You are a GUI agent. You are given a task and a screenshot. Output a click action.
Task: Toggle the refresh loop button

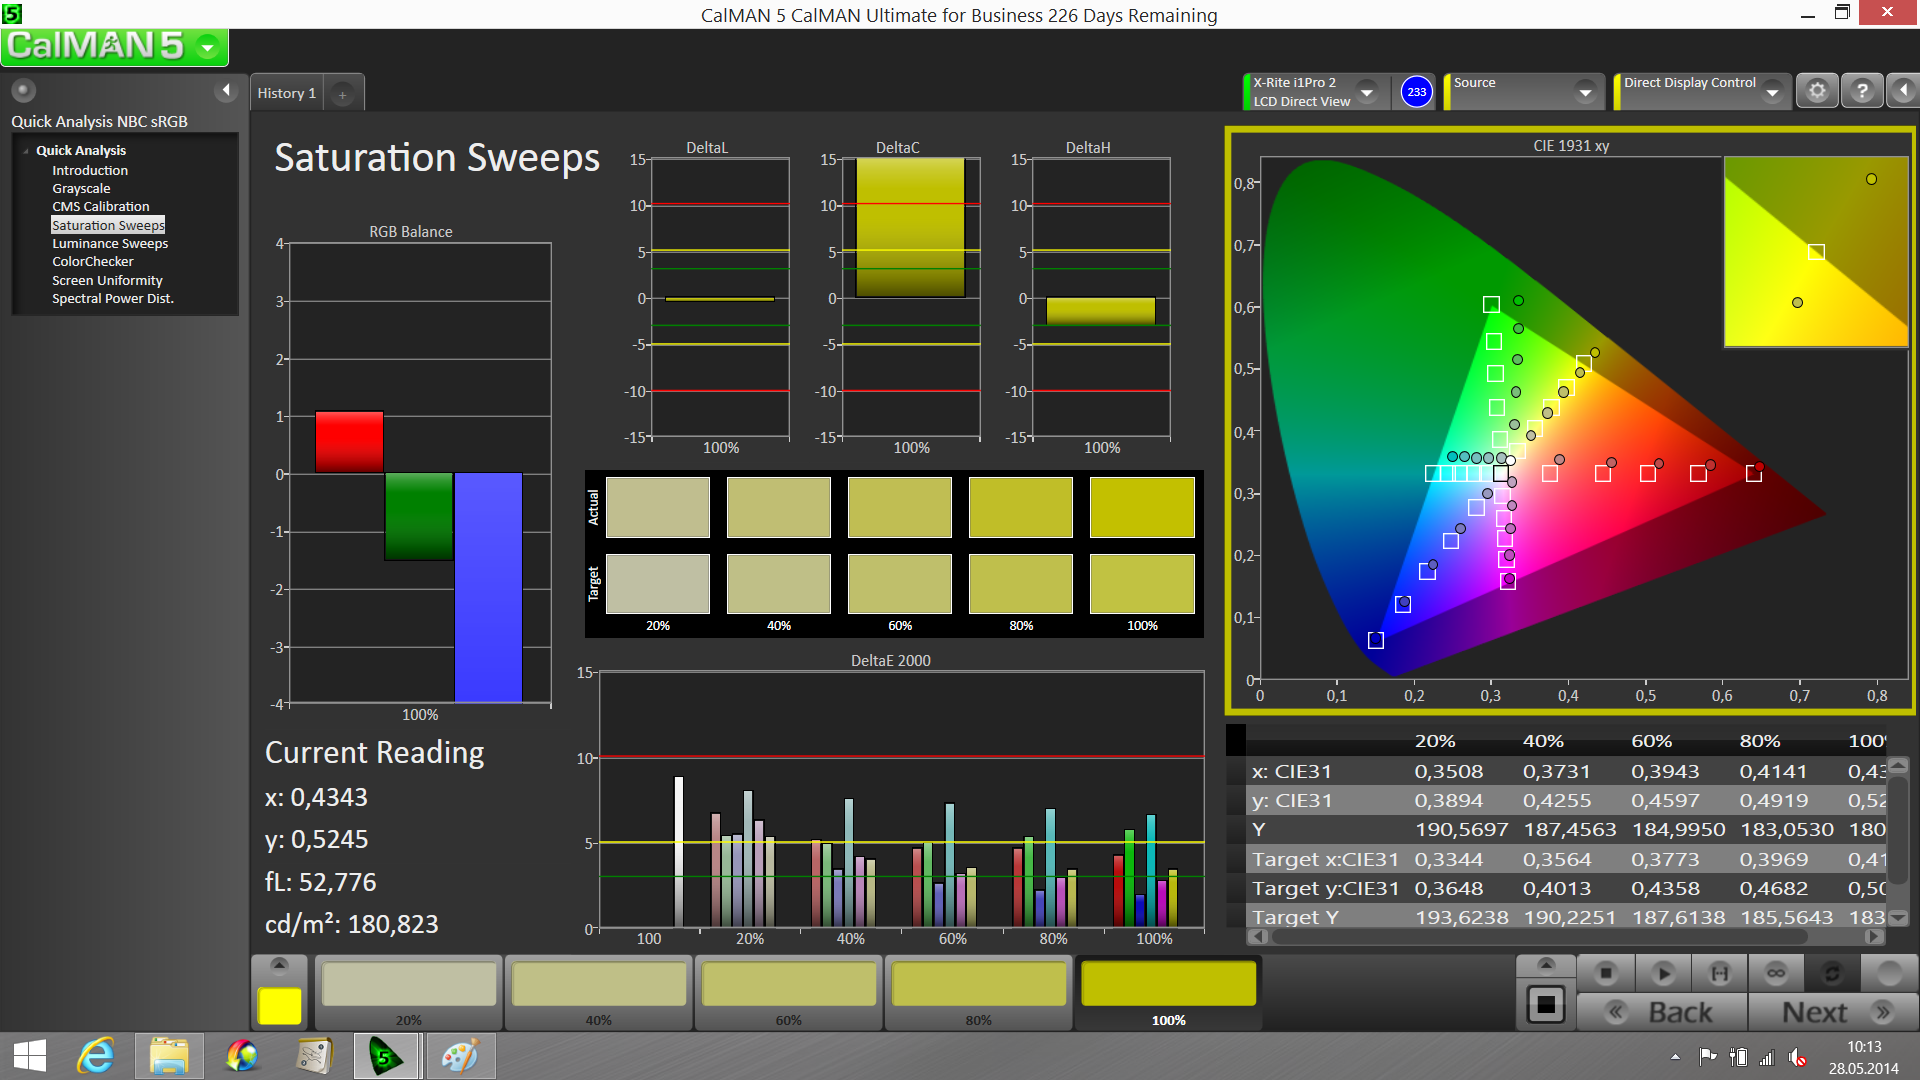point(1832,973)
